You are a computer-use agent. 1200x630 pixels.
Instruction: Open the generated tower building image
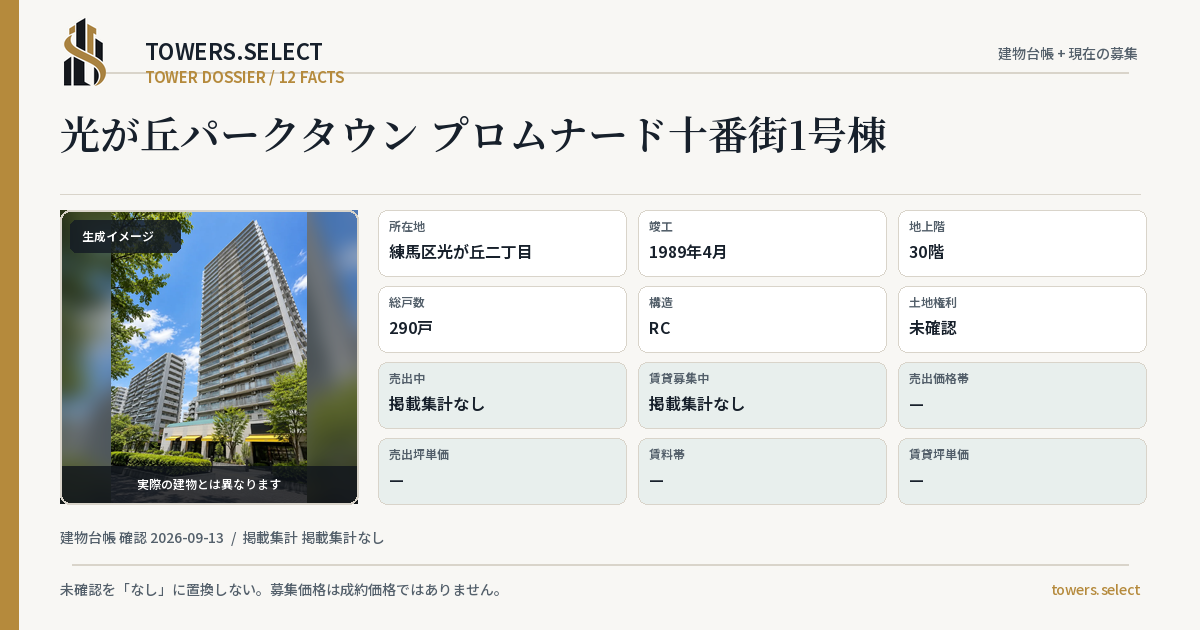tap(209, 357)
